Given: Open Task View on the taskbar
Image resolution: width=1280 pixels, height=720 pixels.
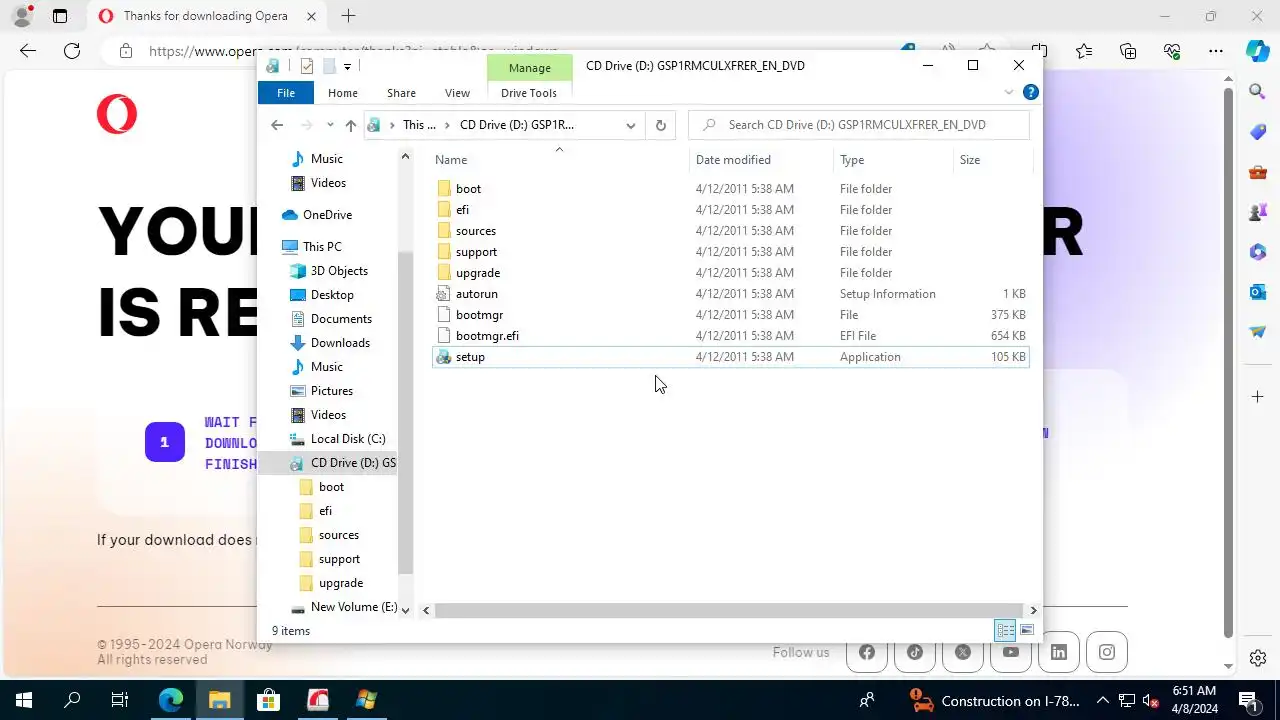Looking at the screenshot, I should (120, 700).
